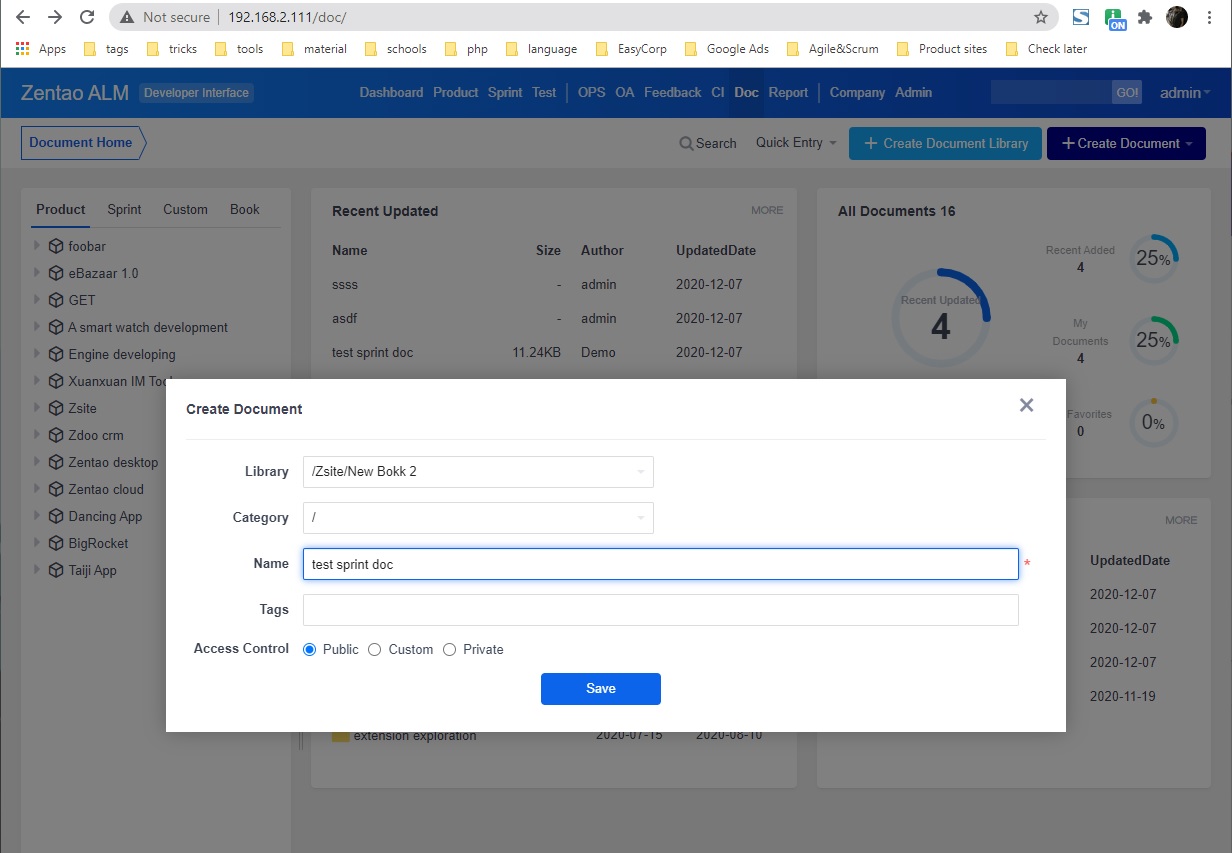Close the Create Document dialog
Viewport: 1232px width, 853px height.
click(1026, 405)
